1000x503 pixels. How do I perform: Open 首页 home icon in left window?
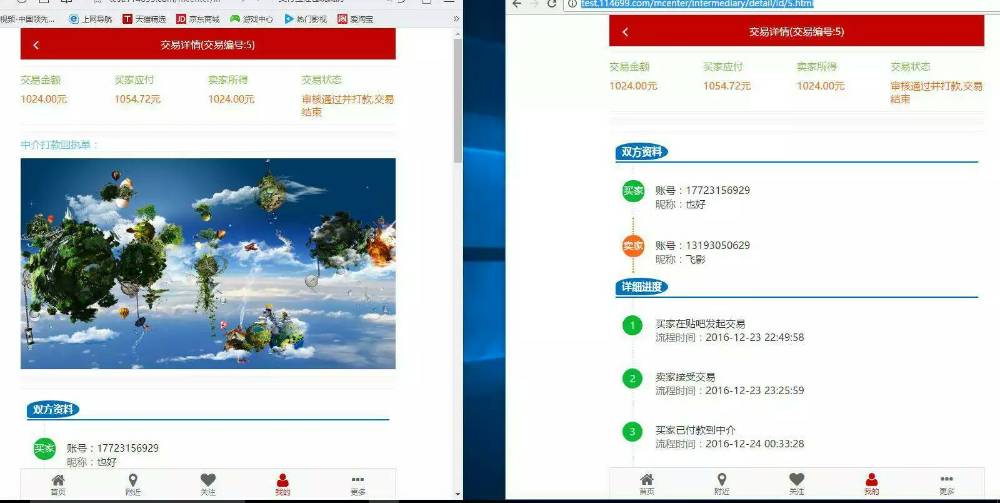coord(58,485)
